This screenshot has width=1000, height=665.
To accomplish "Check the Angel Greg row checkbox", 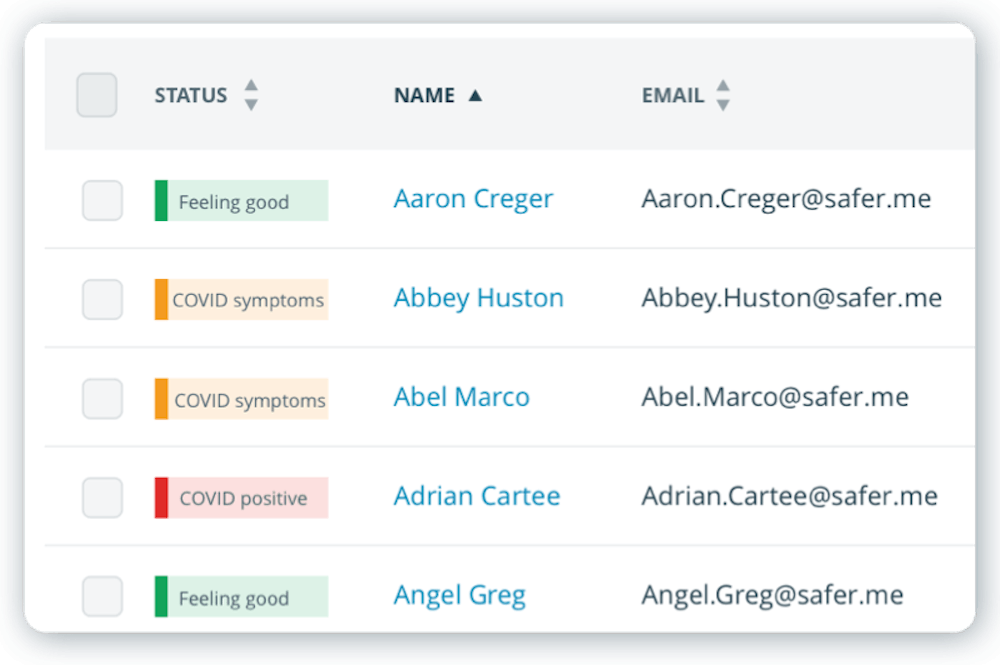I will (102, 596).
